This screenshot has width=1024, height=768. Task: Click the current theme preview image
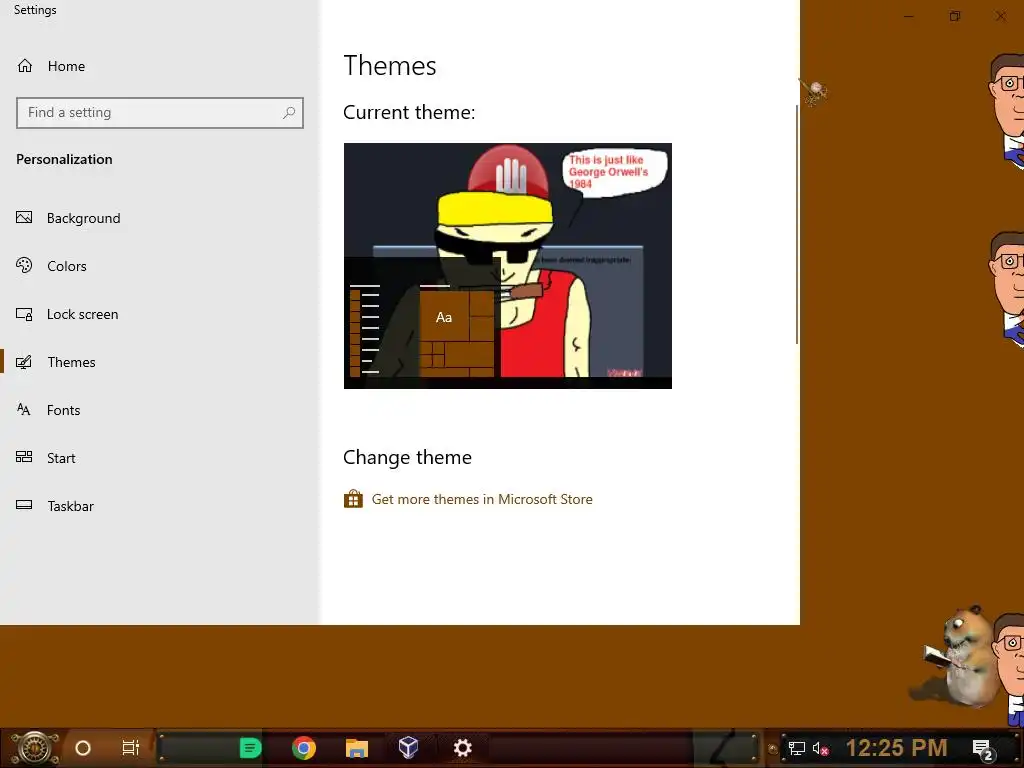[507, 266]
